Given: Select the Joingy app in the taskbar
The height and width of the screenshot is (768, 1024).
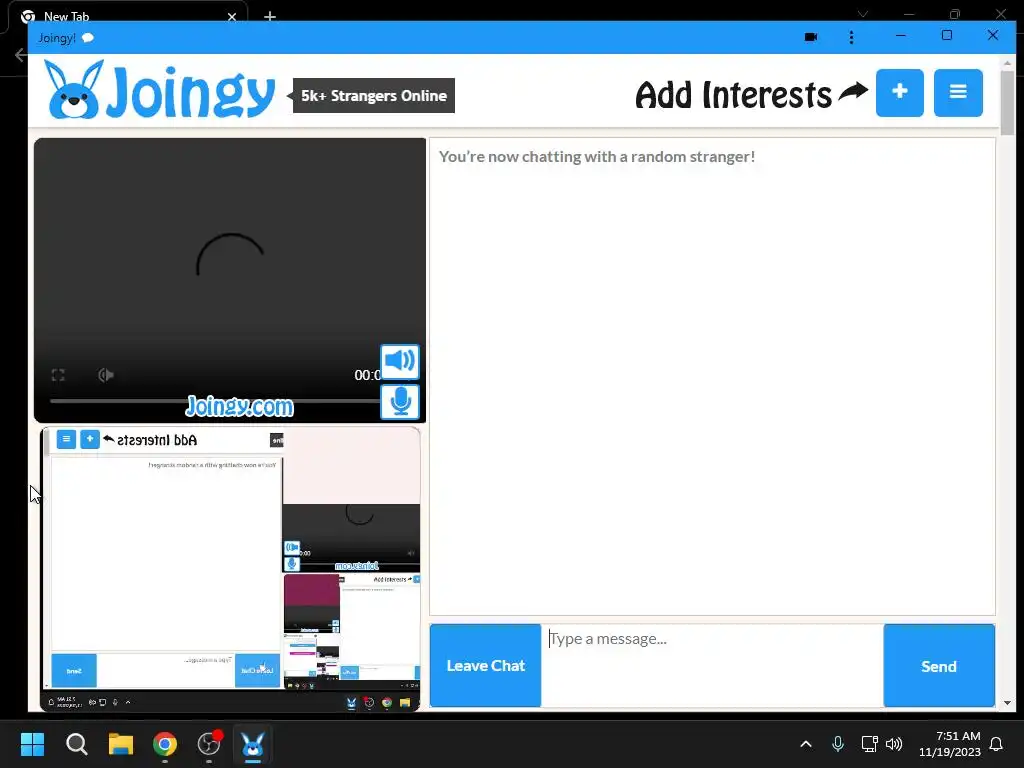Looking at the screenshot, I should coord(253,744).
